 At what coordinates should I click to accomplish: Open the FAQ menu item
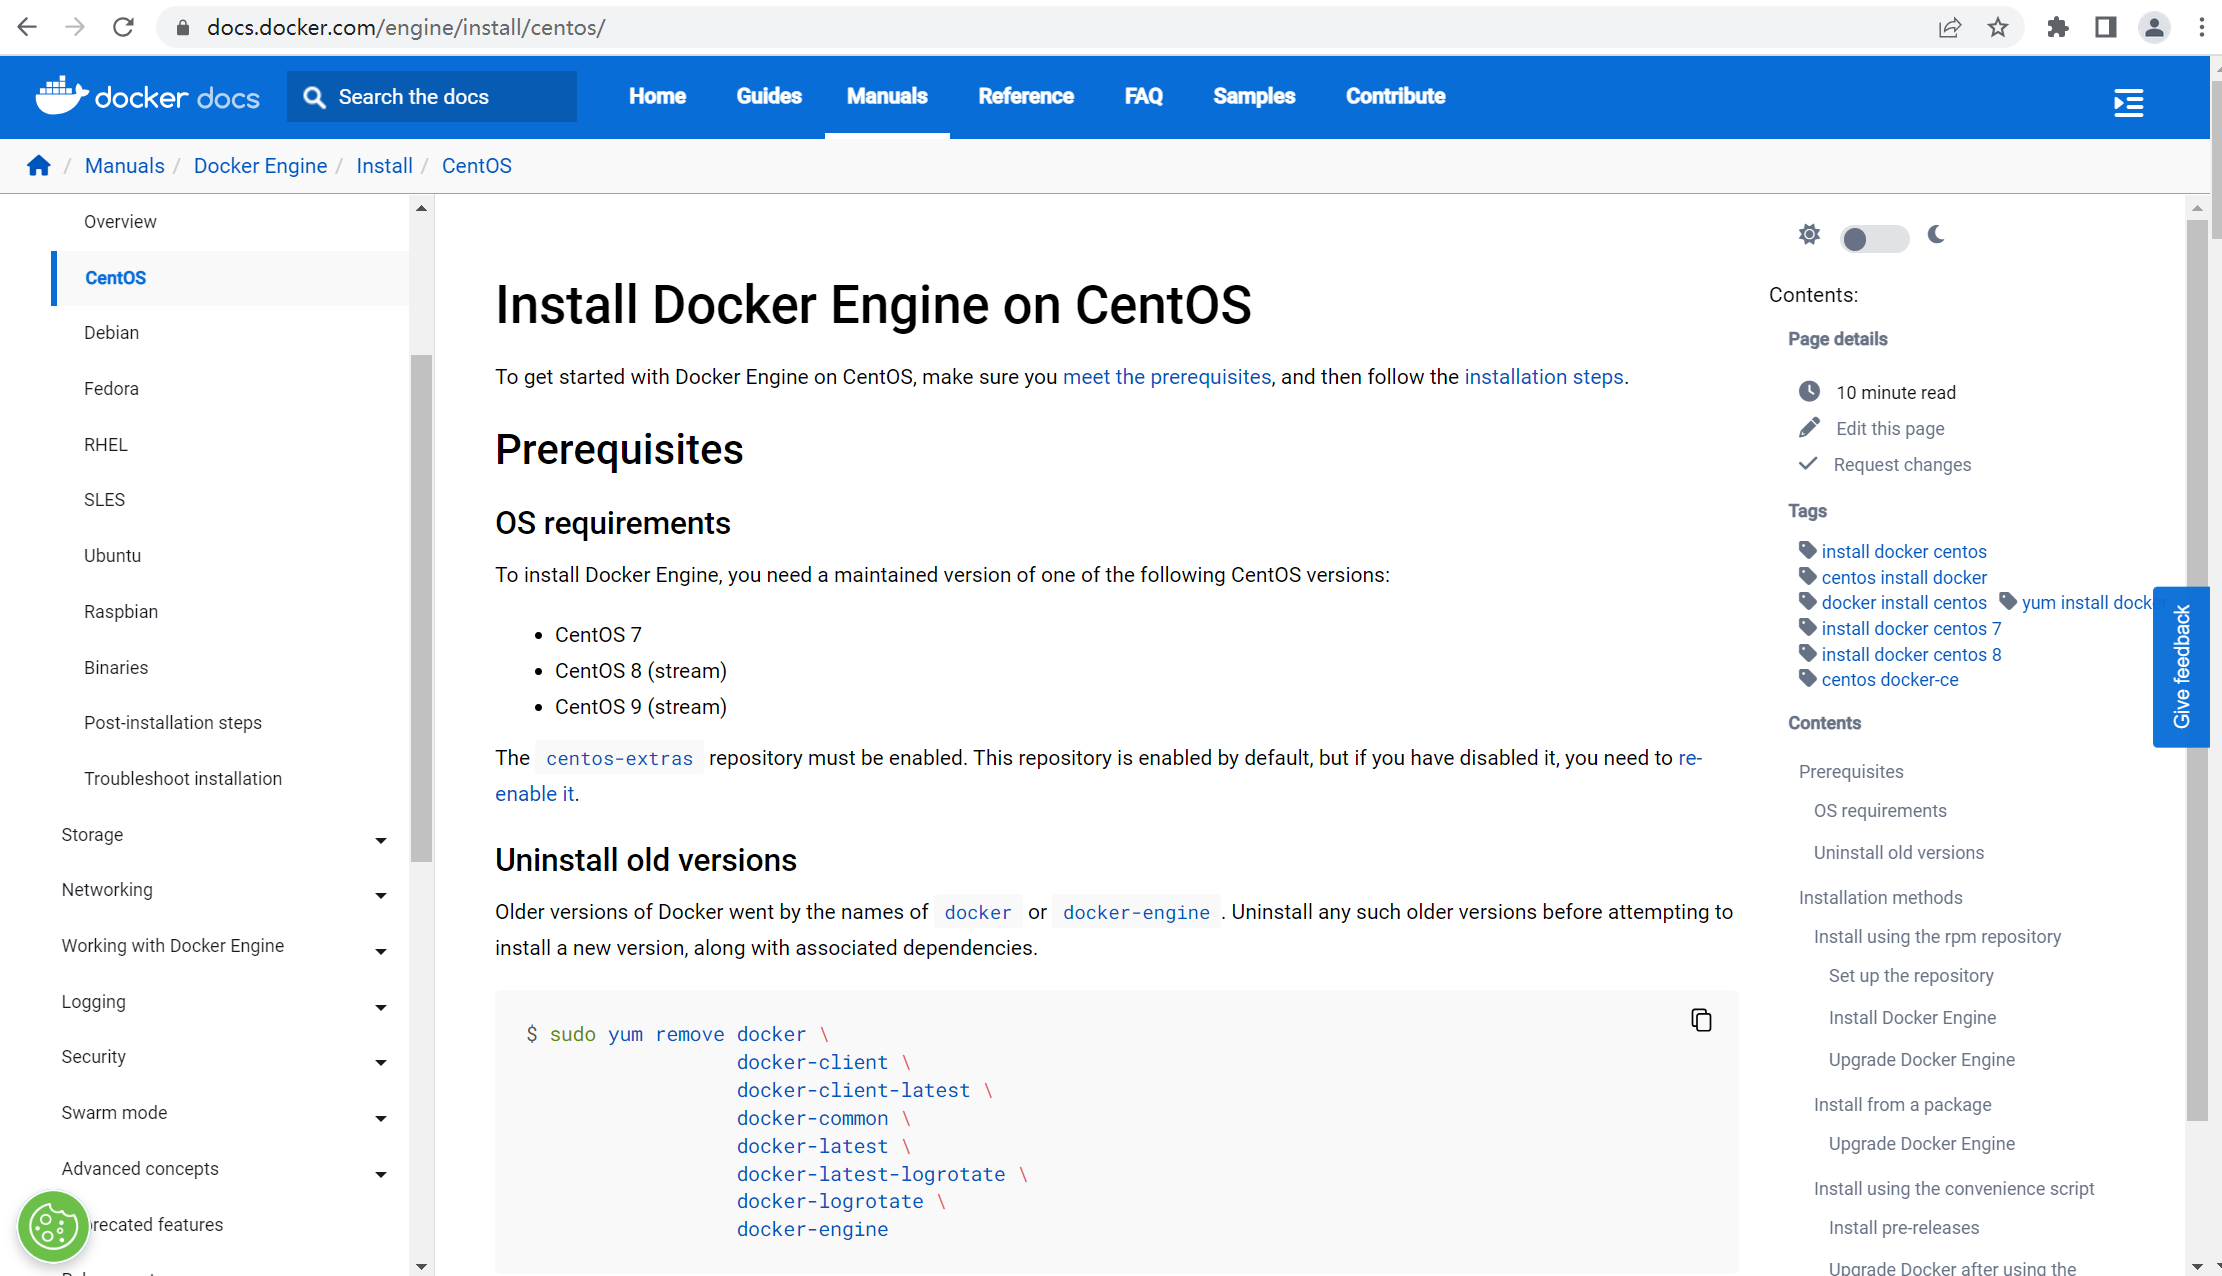point(1143,96)
